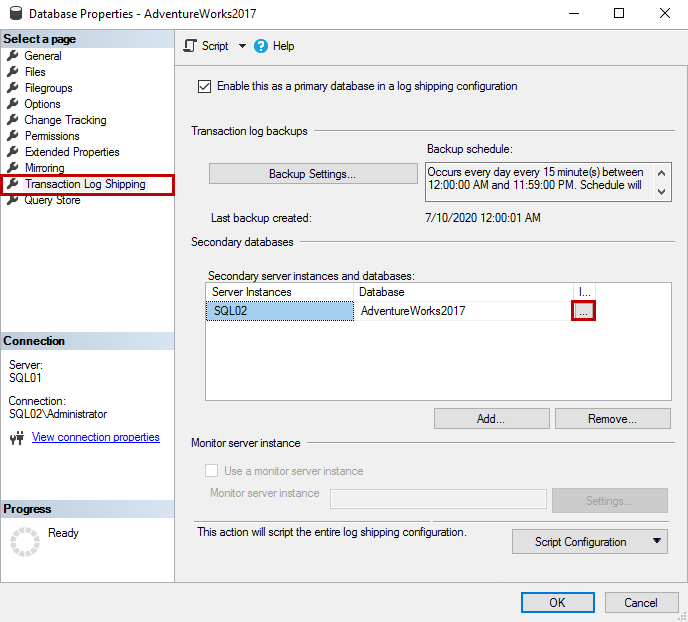
Task: Click the wrench icon next to Filegroups
Action: pyautogui.click(x=13, y=88)
